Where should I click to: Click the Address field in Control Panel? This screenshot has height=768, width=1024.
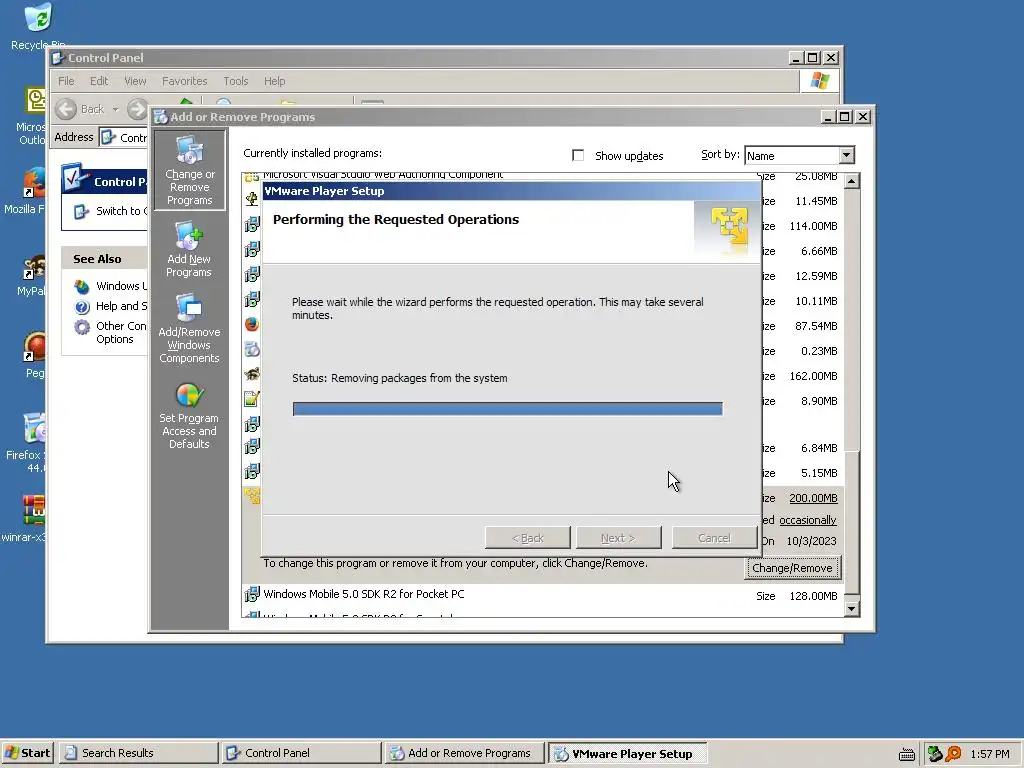coord(123,138)
